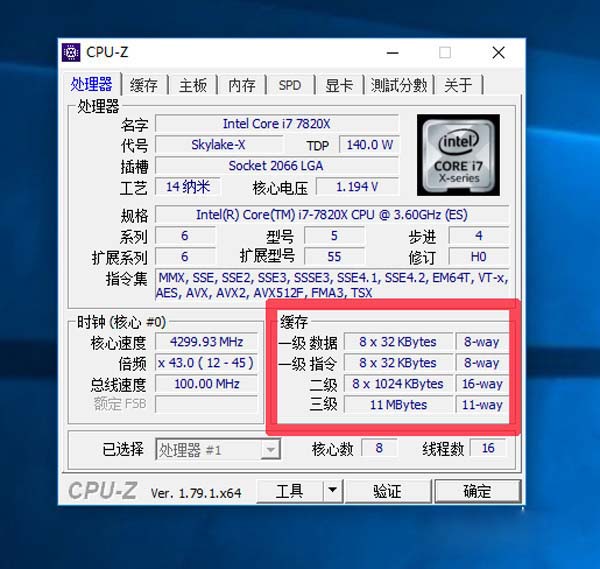The image size is (600, 569).
Task: Open the 主板 tab
Action: click(193, 85)
